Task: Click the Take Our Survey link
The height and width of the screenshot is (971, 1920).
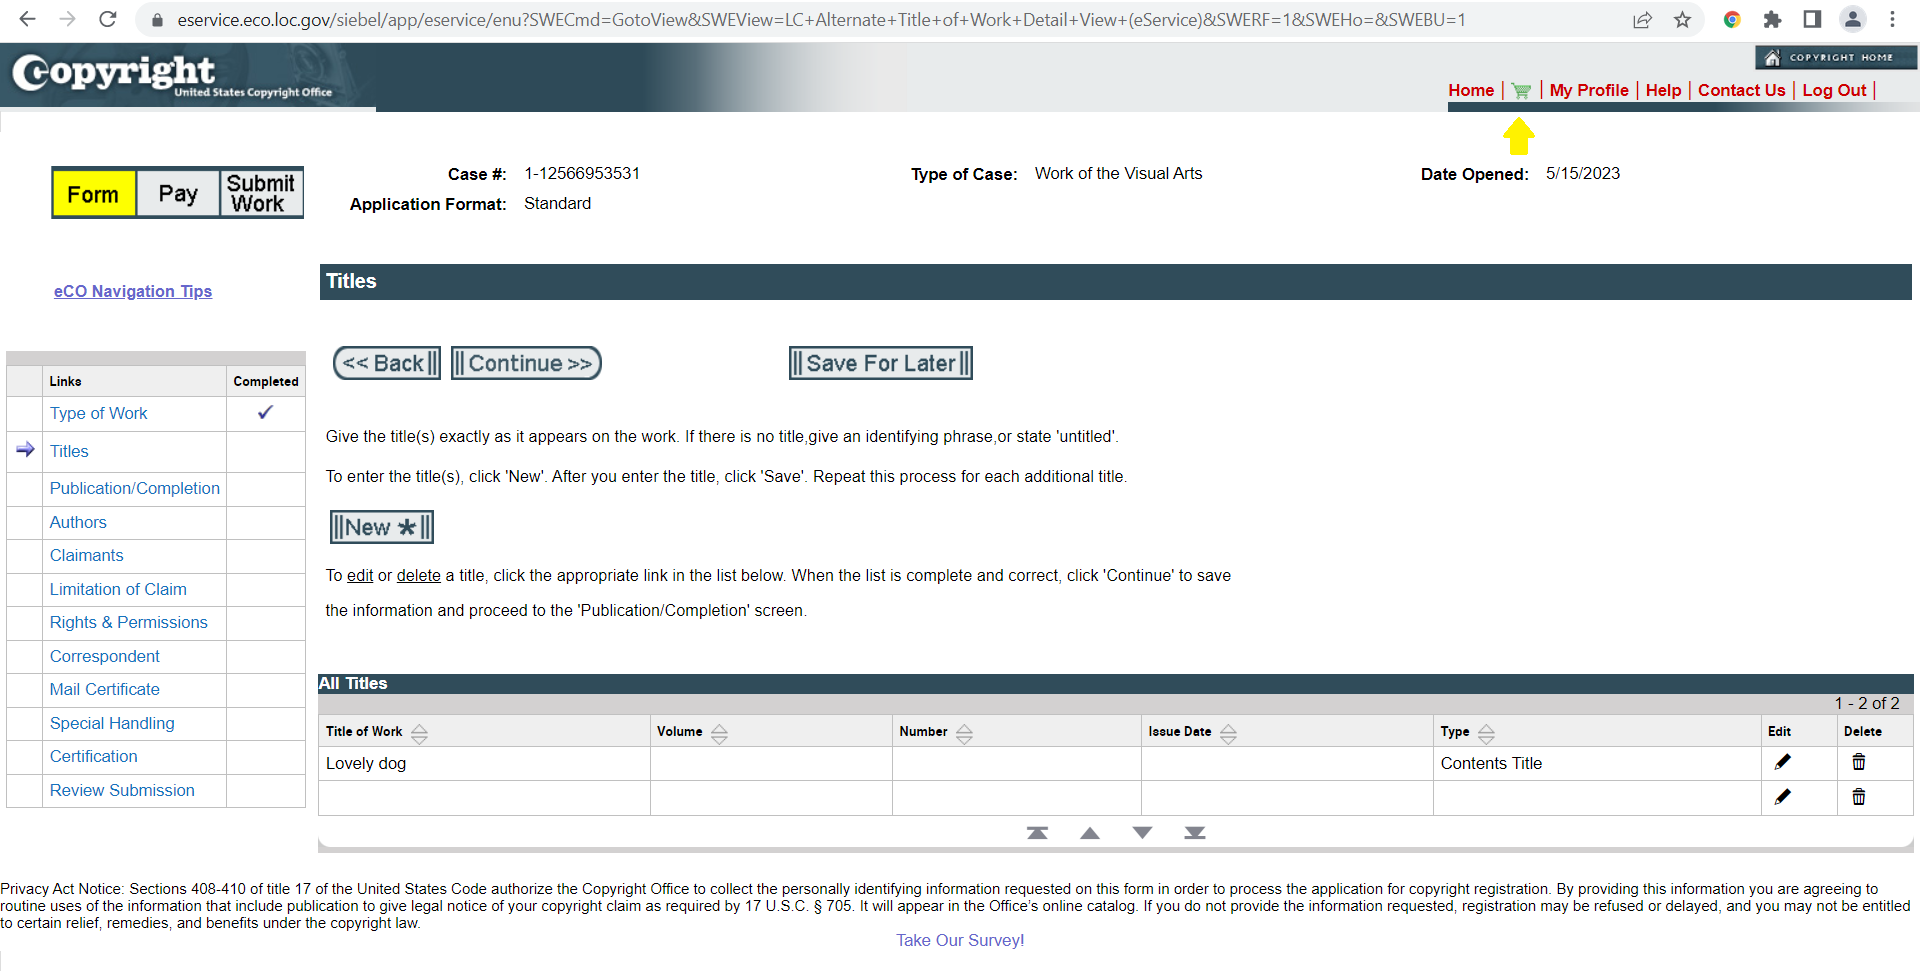Action: [x=959, y=940]
